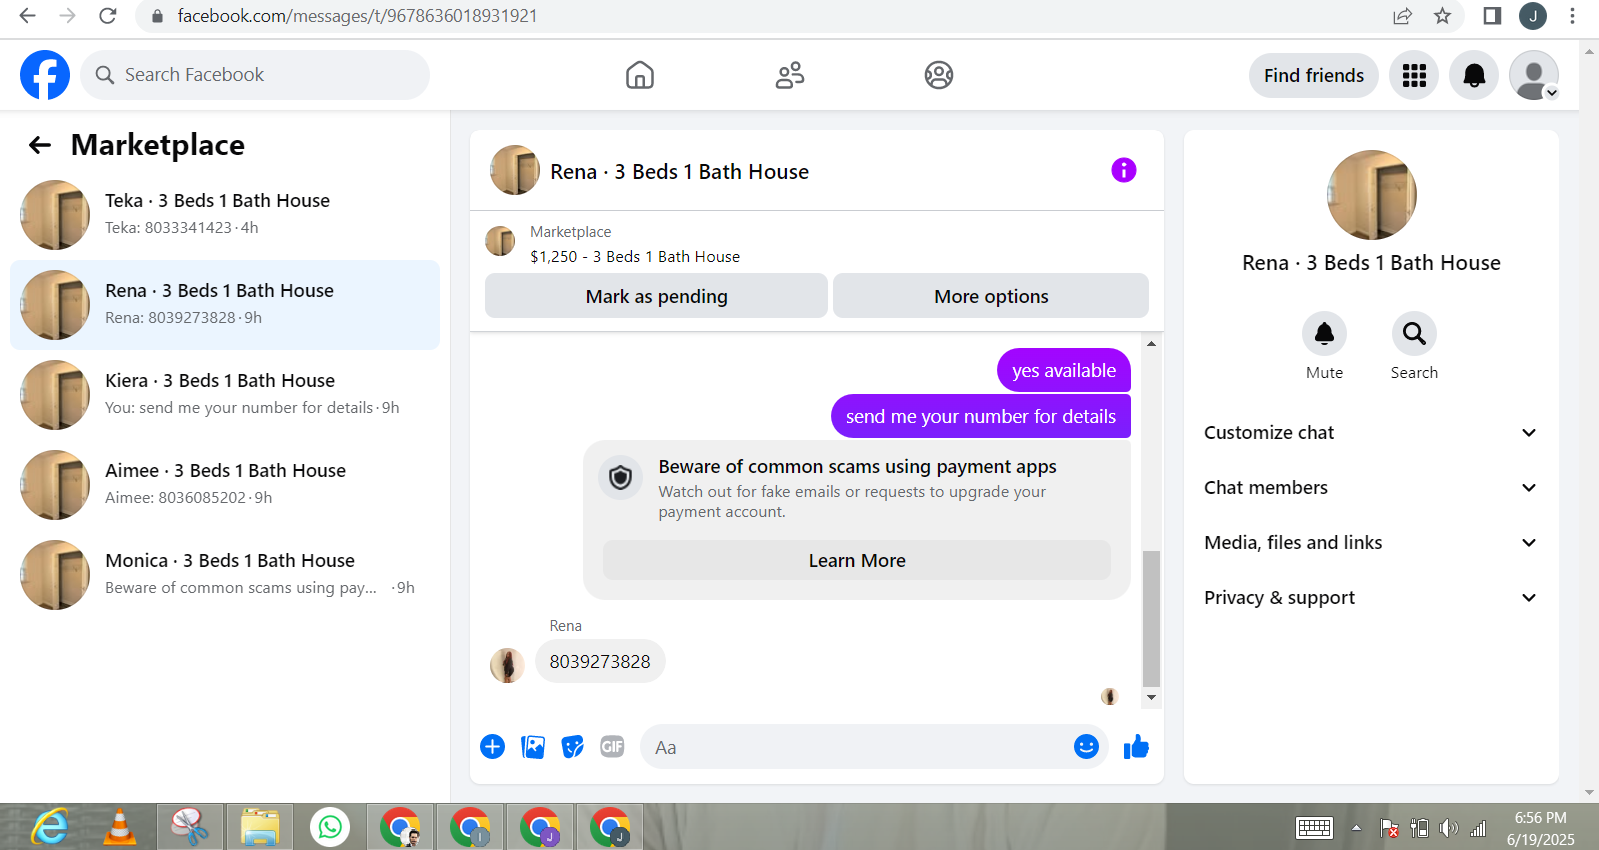Open More options for the listing
Screen dimensions: 1599x850
click(991, 296)
